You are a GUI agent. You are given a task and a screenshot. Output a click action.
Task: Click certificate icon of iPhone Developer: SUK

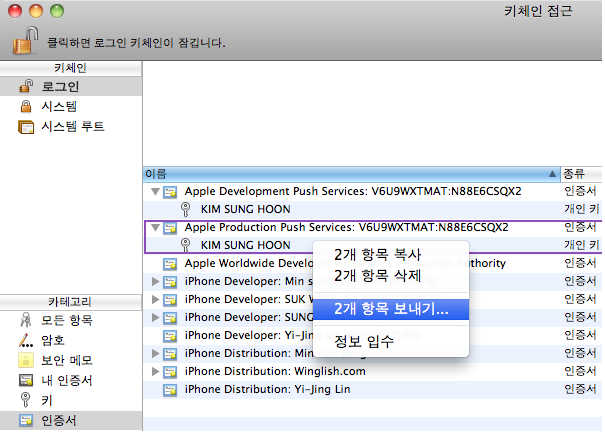[170, 300]
